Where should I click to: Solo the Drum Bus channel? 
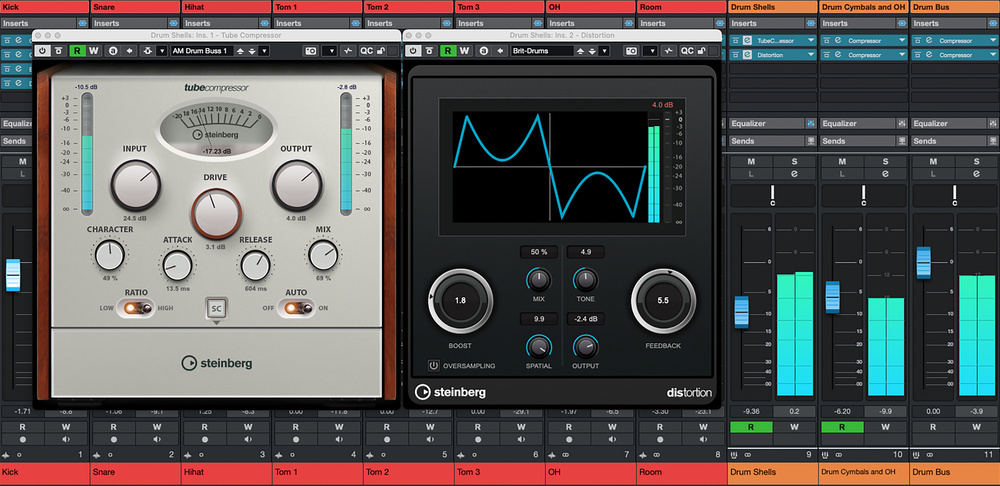pyautogui.click(x=976, y=161)
